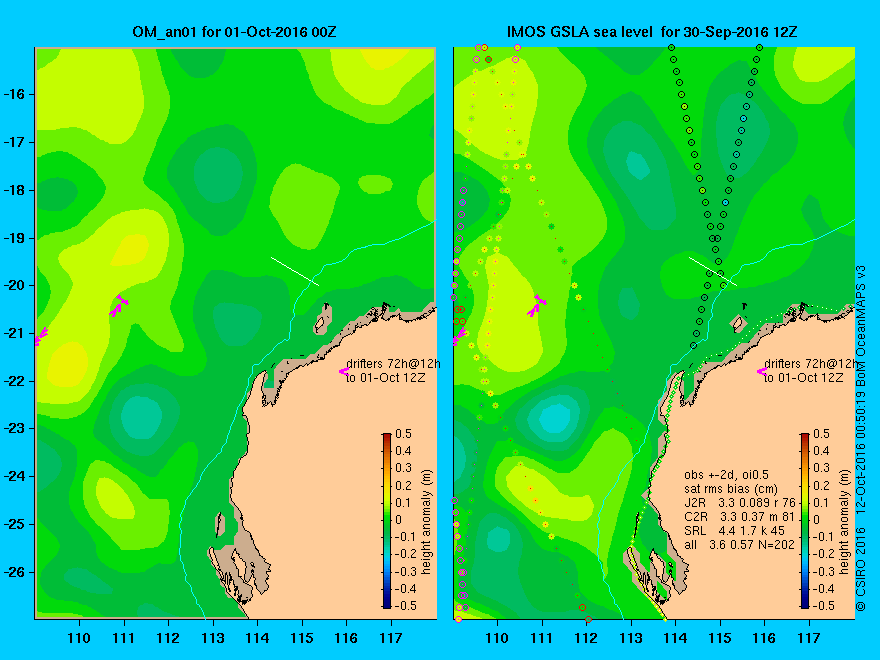Click longitude label 115 under right map

[720, 638]
